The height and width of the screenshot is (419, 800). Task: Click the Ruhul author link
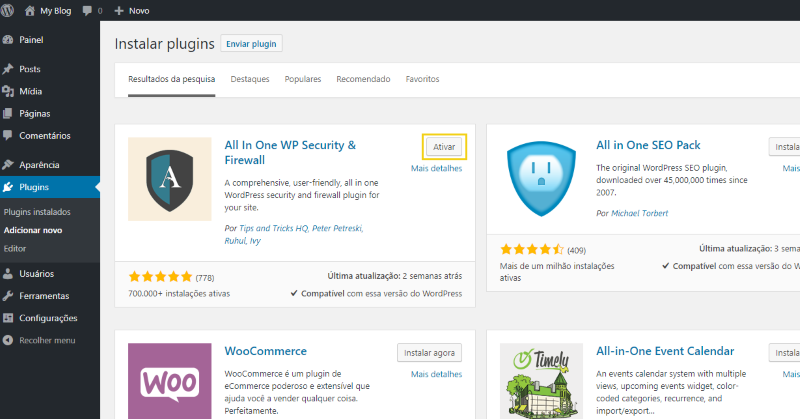pos(235,241)
